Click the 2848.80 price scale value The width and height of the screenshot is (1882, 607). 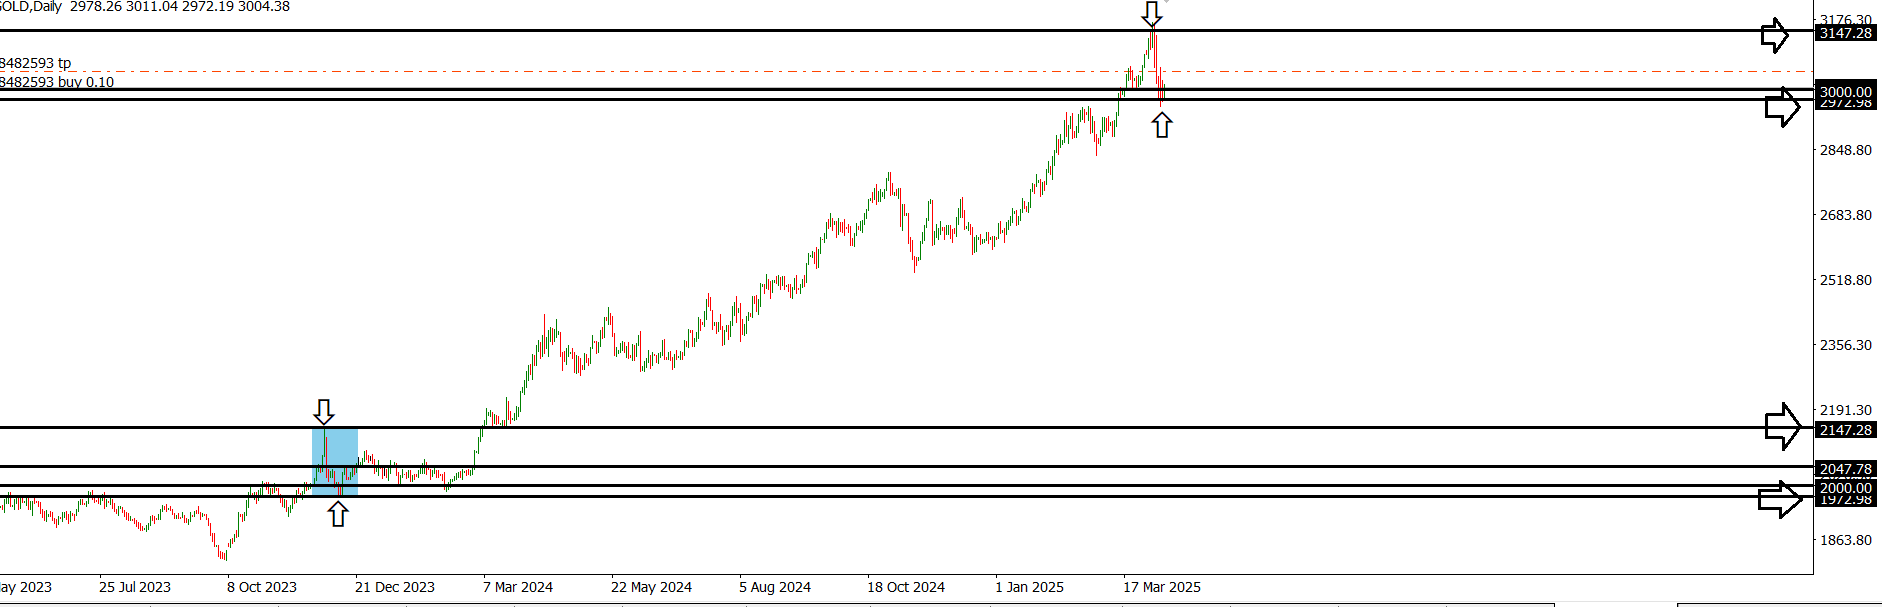tap(1846, 150)
